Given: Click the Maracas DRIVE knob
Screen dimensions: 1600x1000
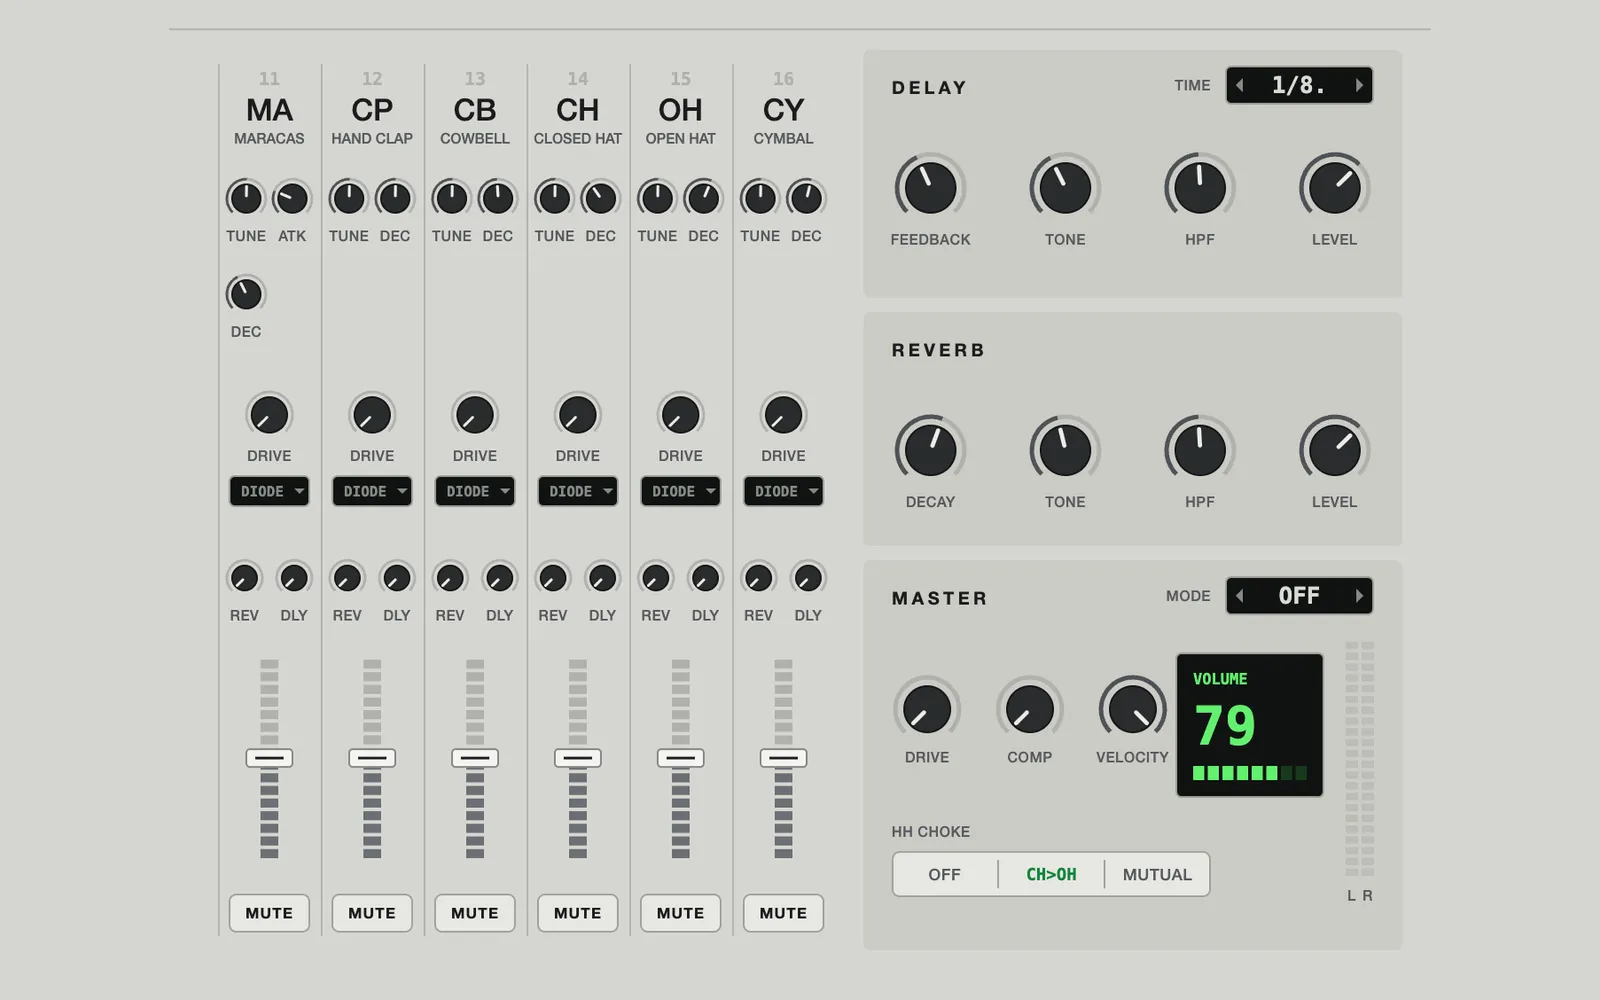Looking at the screenshot, I should 269,415.
